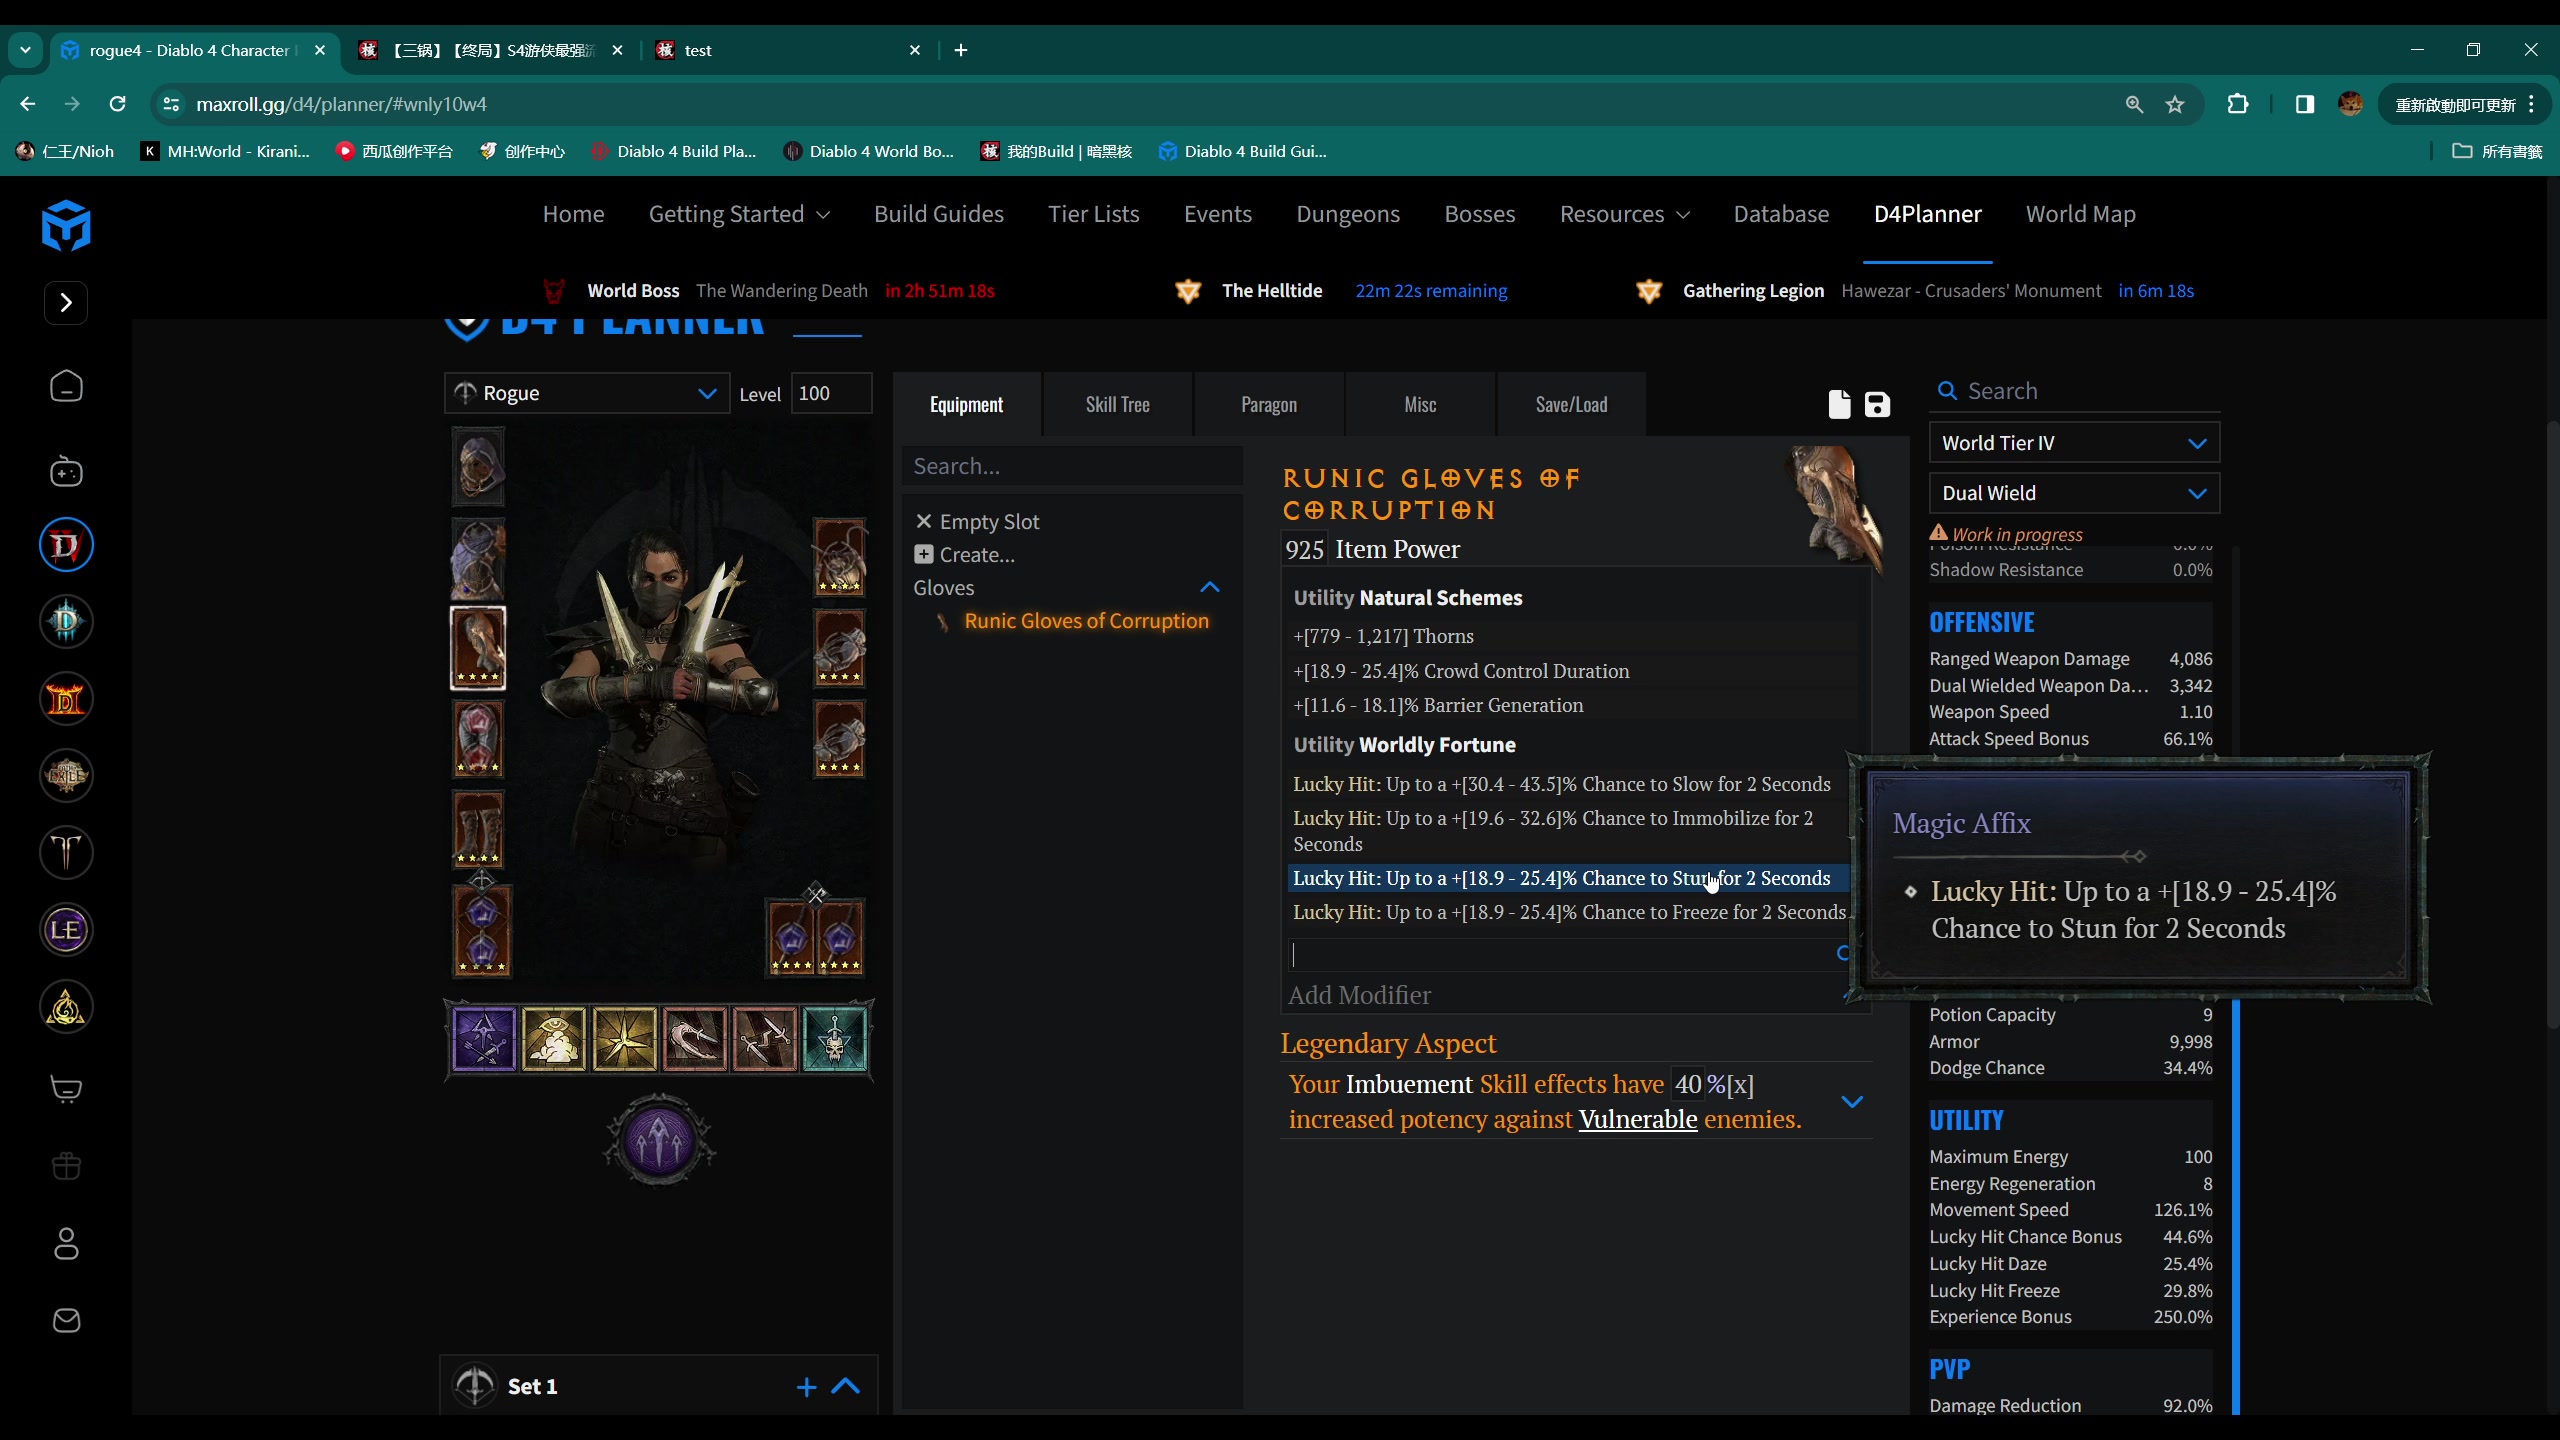Image resolution: width=2560 pixels, height=1440 pixels.
Task: Open the mail envelope icon in the sidebar
Action: pos(66,1320)
